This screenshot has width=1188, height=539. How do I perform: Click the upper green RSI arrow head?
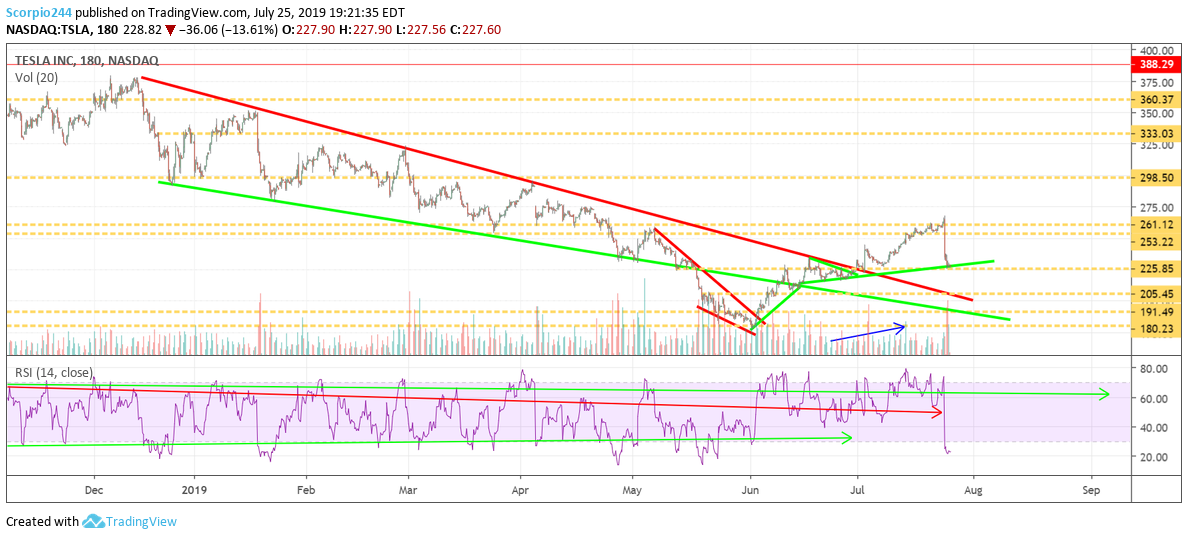(1104, 395)
